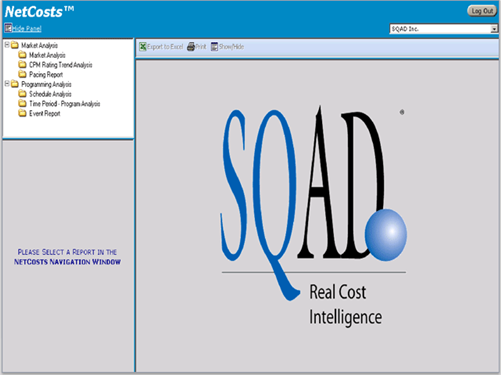501x375 pixels.
Task: Click the Pacing Report folder icon
Action: point(22,74)
